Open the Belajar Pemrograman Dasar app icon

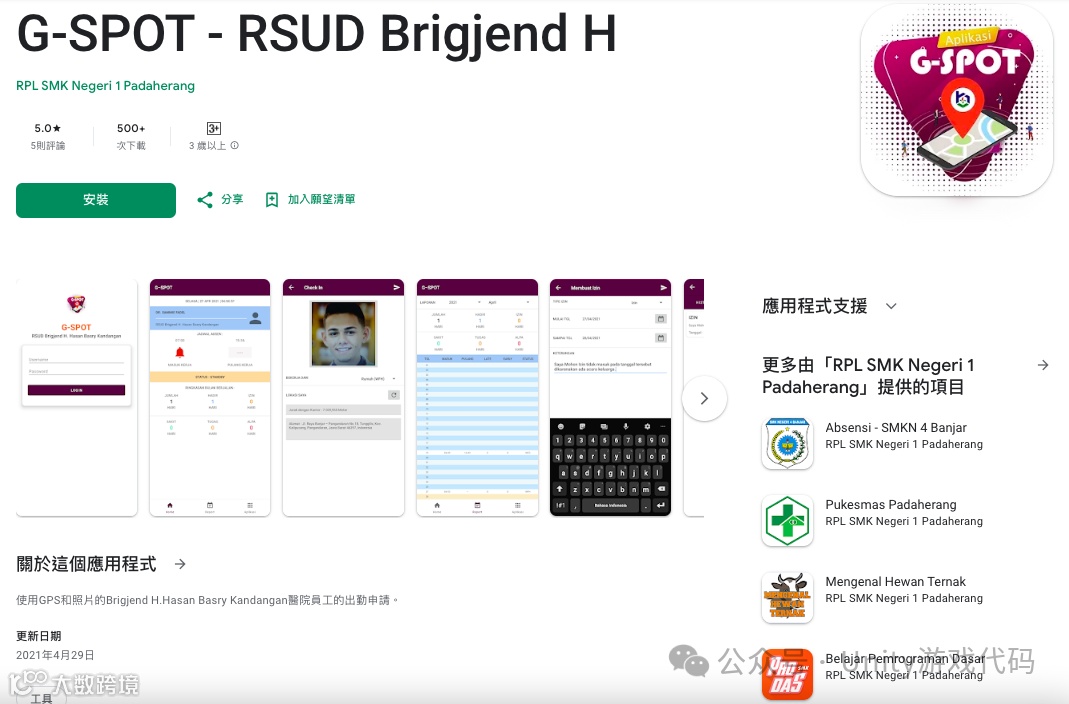[x=787, y=675]
